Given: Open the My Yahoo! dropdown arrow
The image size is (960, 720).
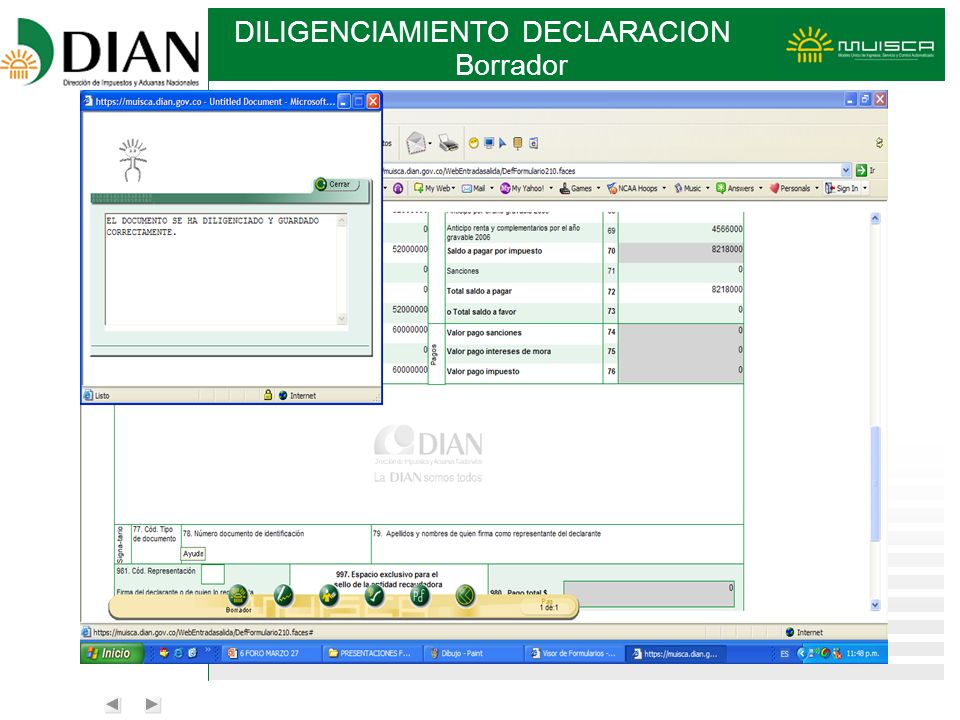Looking at the screenshot, I should 551,189.
